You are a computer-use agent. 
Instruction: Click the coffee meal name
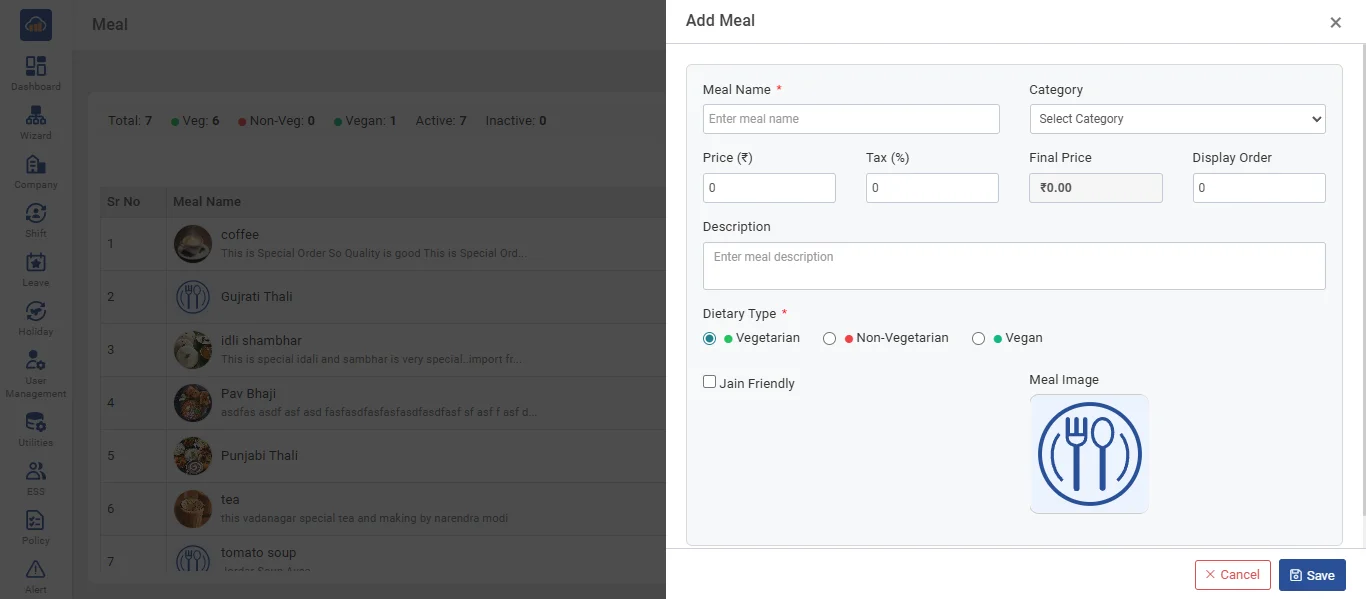(240, 235)
